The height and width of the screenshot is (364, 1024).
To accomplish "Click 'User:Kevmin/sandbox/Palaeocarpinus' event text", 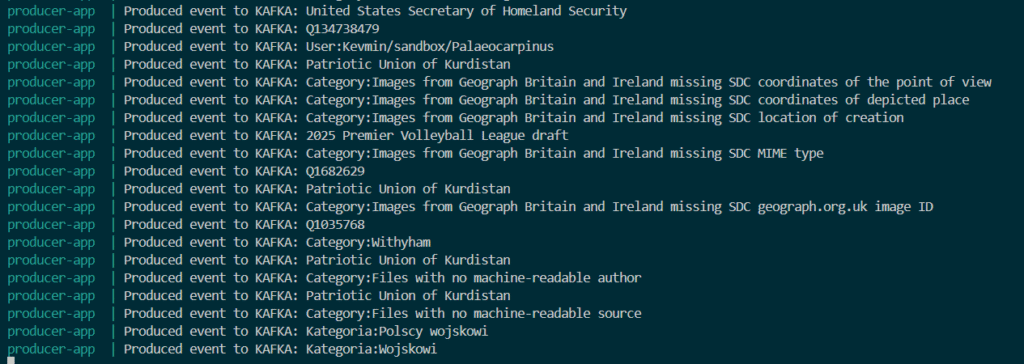I will click(430, 46).
